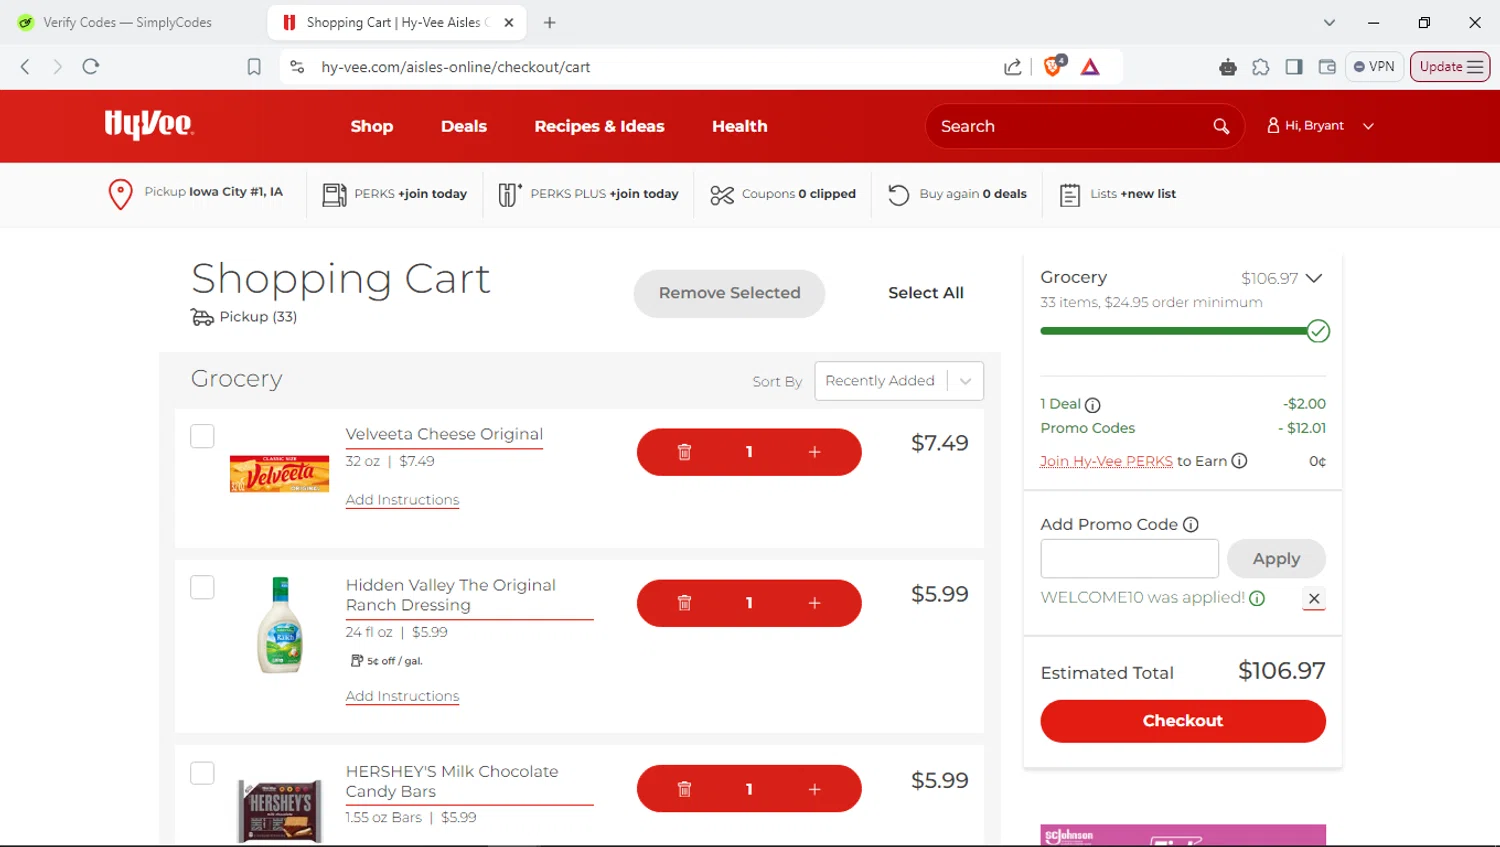Open the Deals menu
Screen dimensions: 1500x847
pos(464,126)
